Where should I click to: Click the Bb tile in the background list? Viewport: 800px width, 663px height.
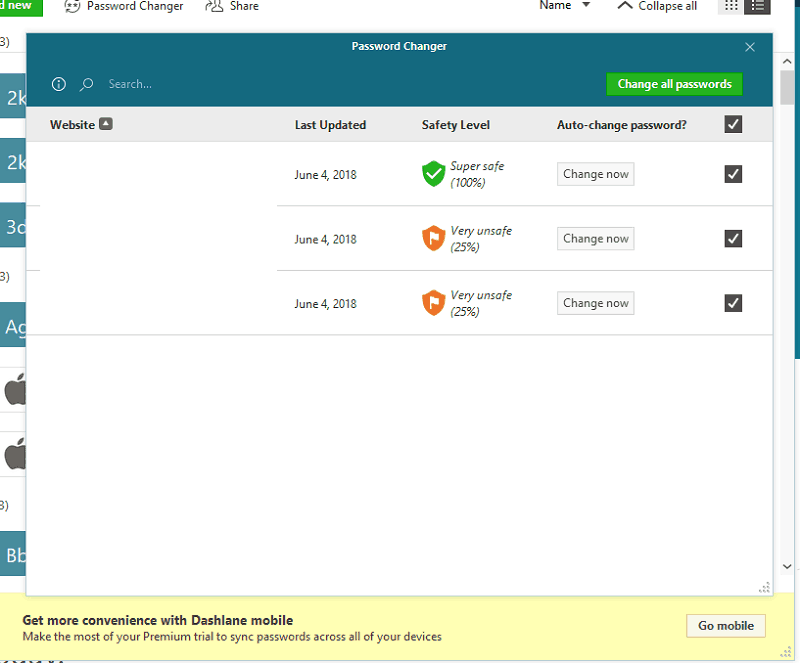coord(13,554)
